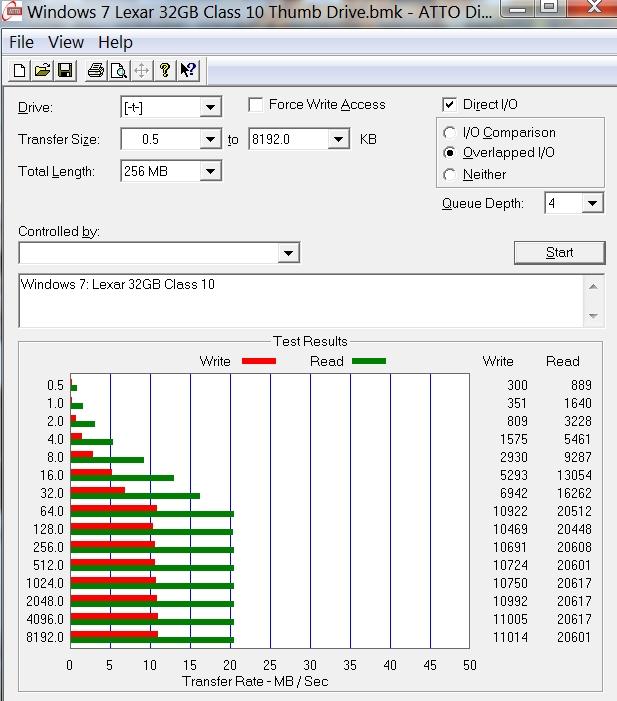
Task: Click the write value 11005
Action: click(x=511, y=619)
